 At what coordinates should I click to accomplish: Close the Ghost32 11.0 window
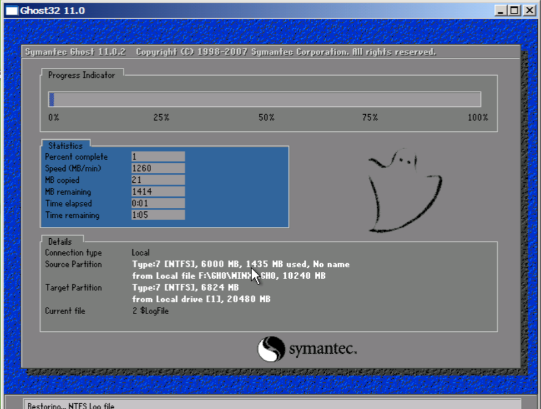coord(529,11)
